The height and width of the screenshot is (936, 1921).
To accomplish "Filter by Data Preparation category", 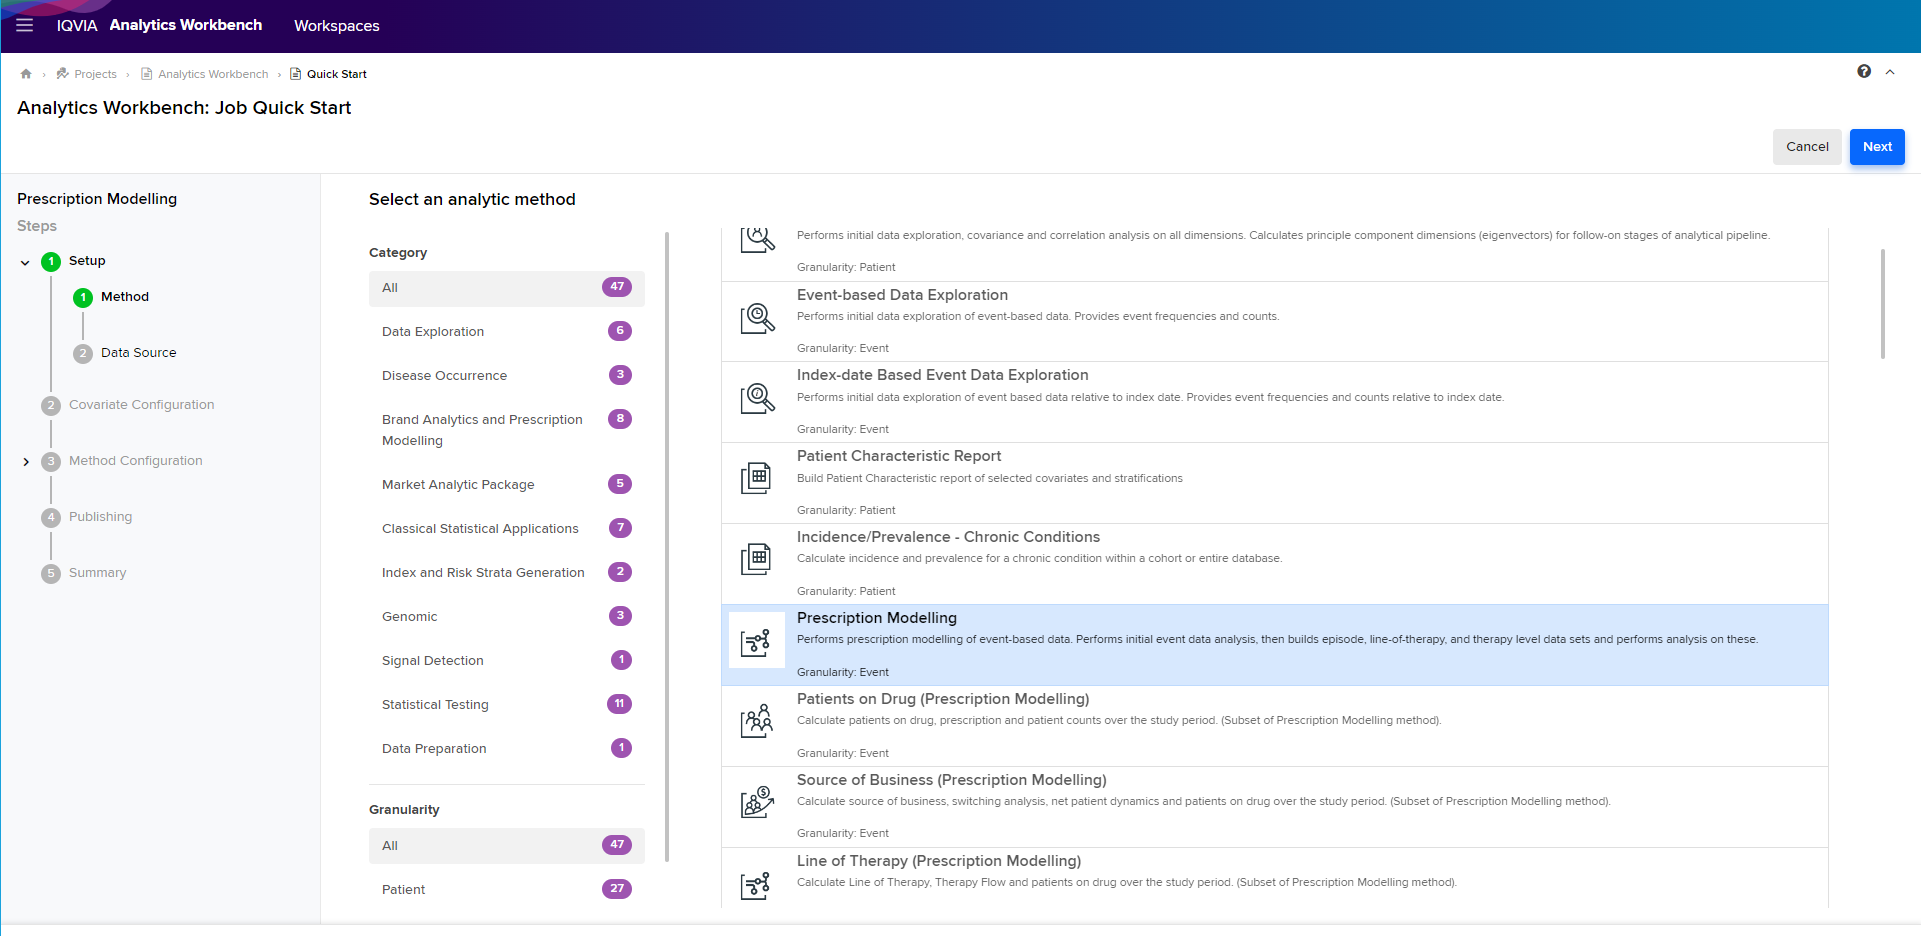I will click(x=507, y=749).
